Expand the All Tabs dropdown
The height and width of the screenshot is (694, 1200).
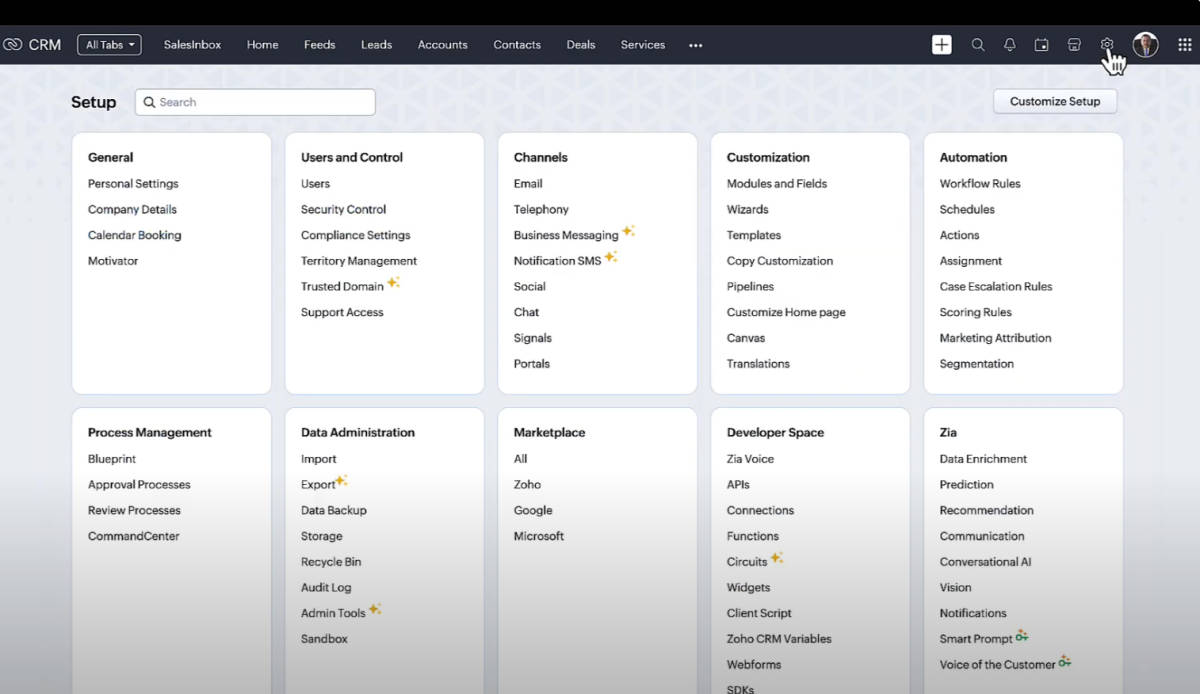coord(109,44)
